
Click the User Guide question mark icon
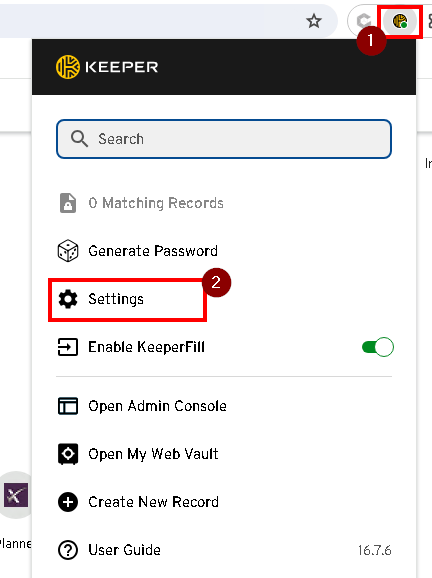click(68, 550)
